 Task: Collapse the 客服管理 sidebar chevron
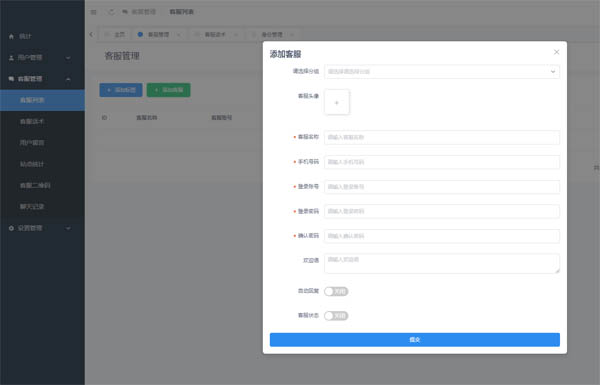pos(68,79)
